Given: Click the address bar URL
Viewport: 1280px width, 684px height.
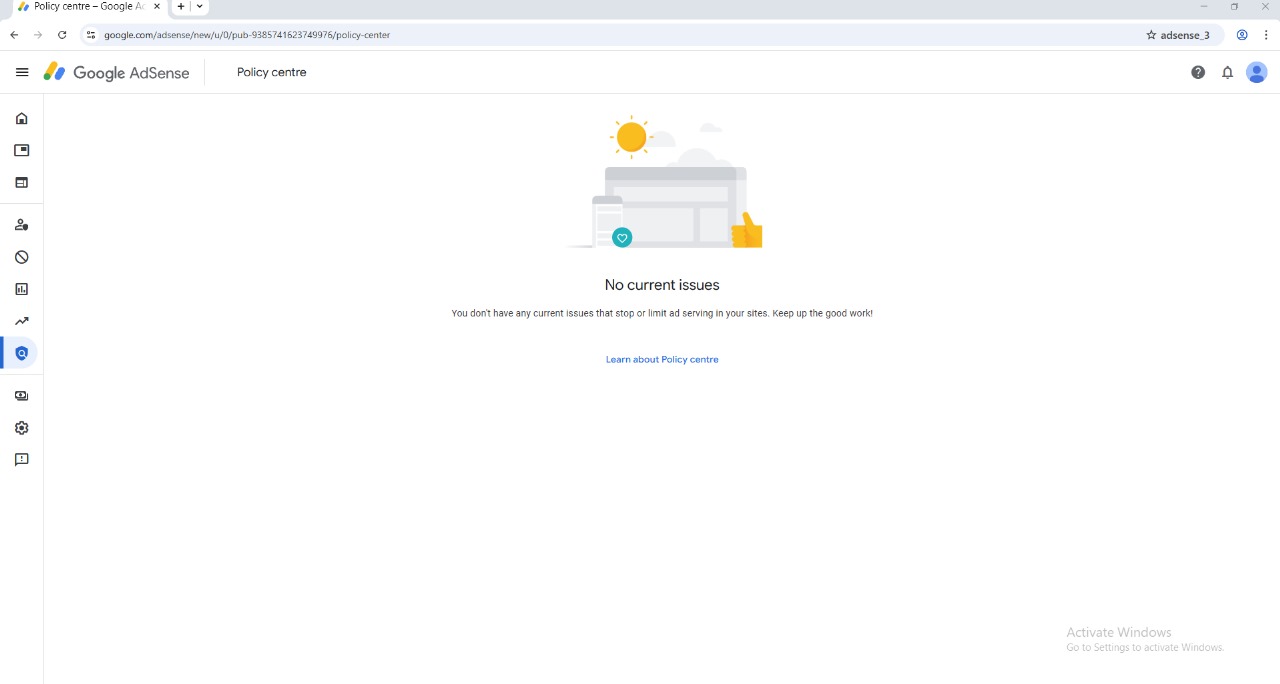Looking at the screenshot, I should pyautogui.click(x=247, y=35).
